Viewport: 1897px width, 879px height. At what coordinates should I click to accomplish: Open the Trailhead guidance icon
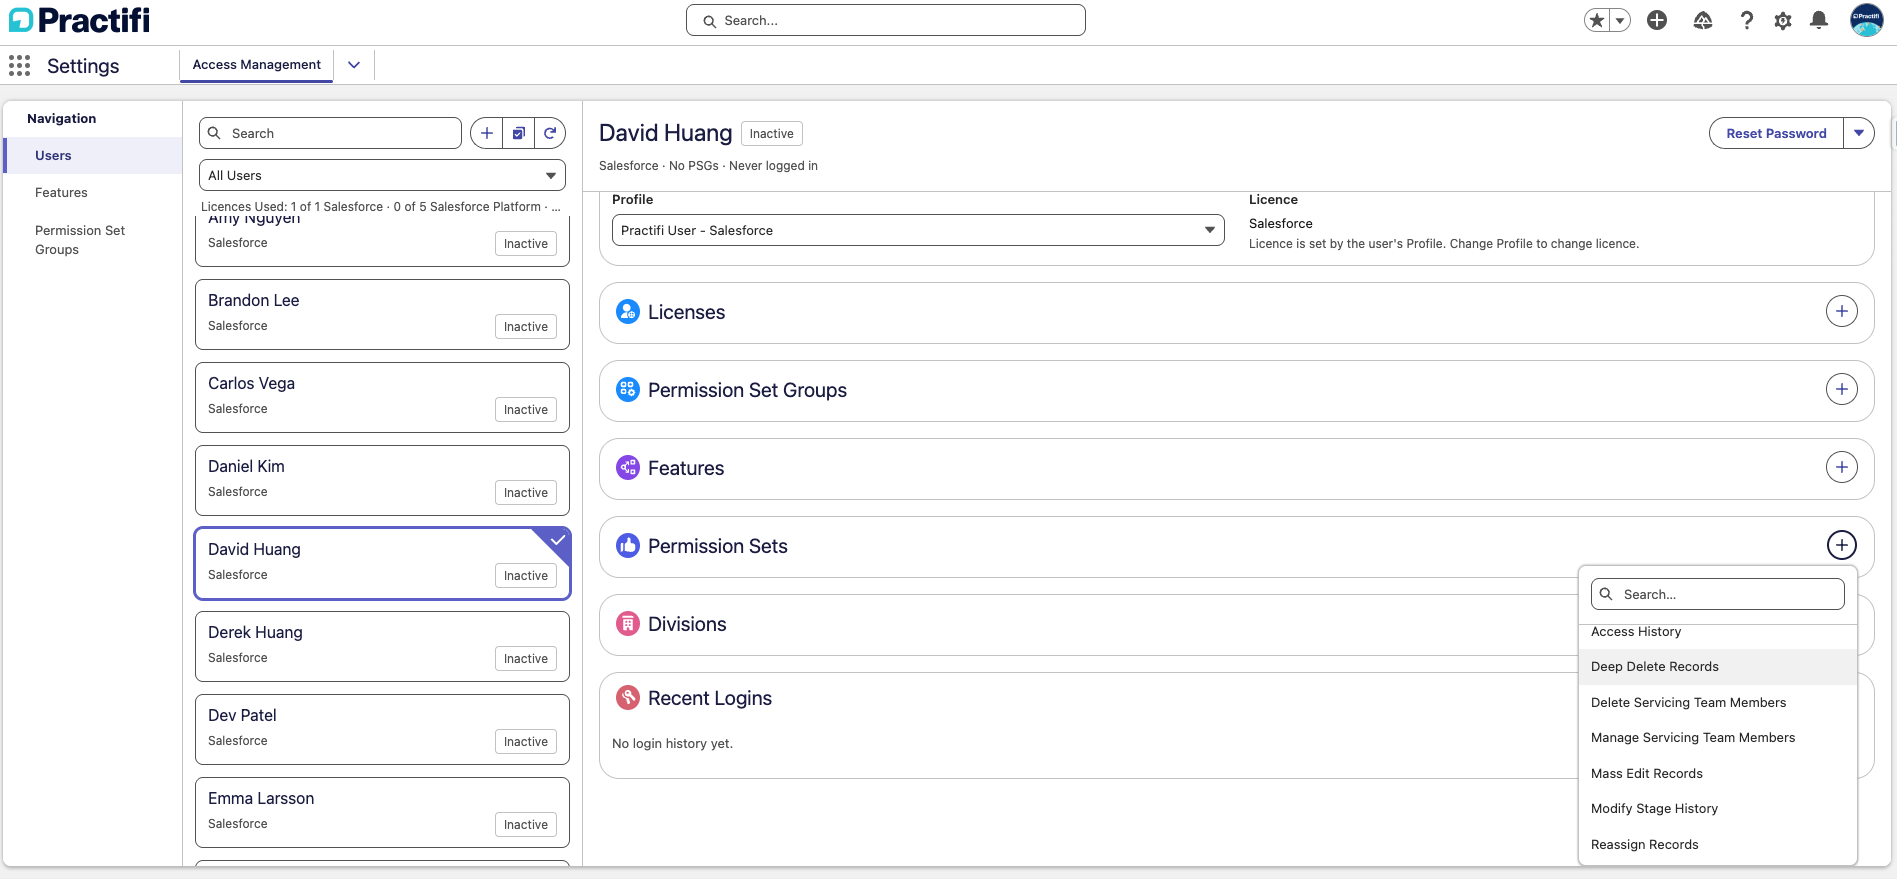(x=1702, y=20)
